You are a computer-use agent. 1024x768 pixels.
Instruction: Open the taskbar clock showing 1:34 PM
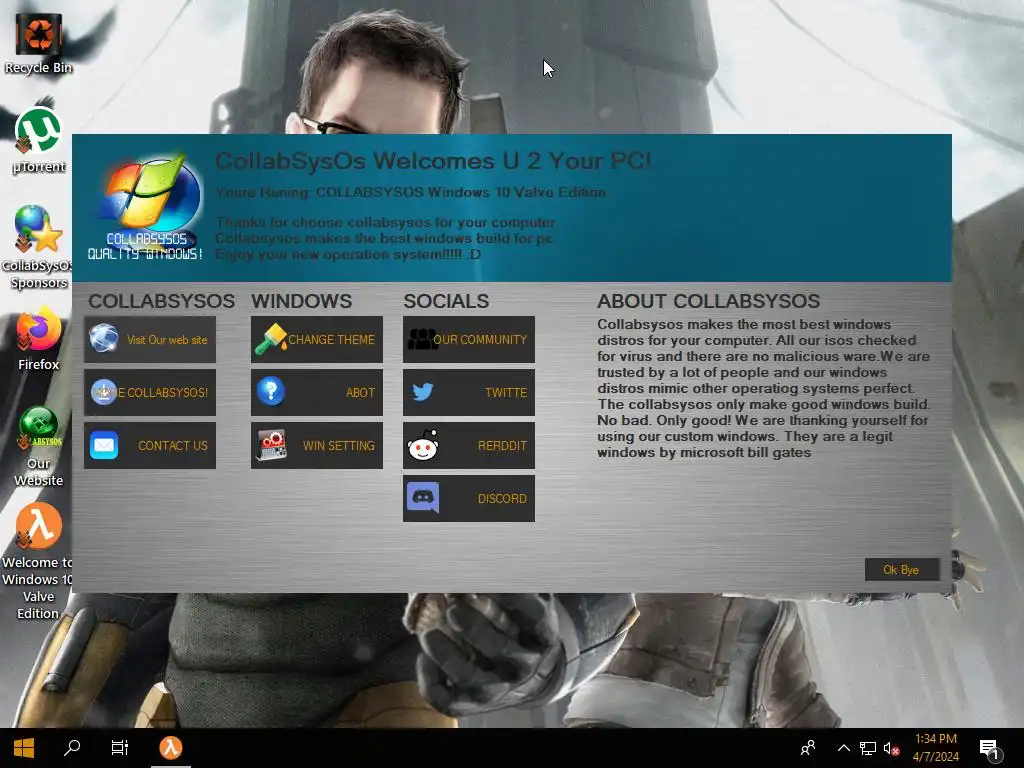point(936,748)
